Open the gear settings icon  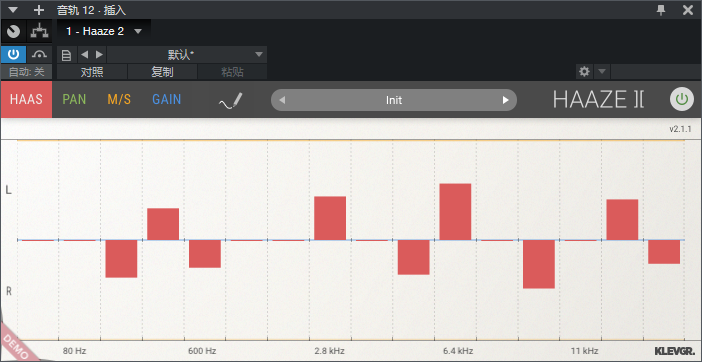pos(584,71)
